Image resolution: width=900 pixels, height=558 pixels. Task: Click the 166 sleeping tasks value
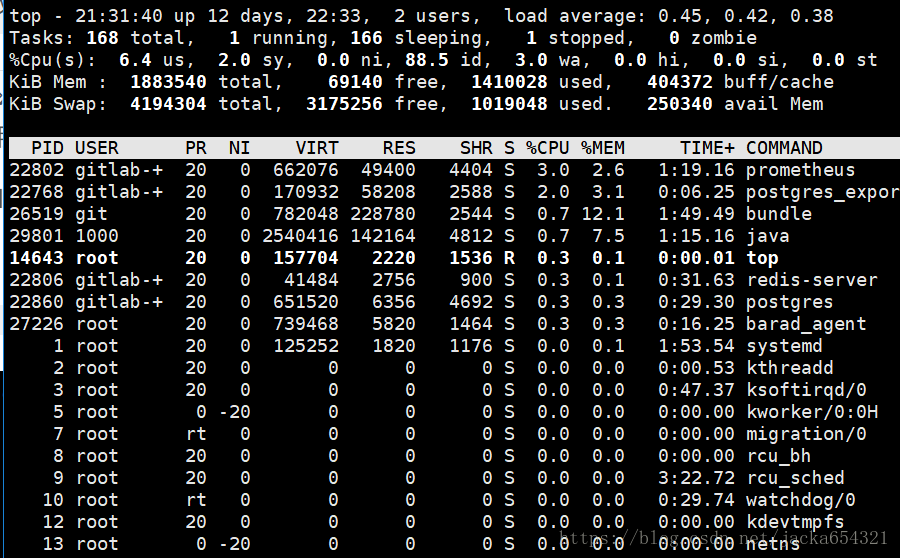(366, 38)
